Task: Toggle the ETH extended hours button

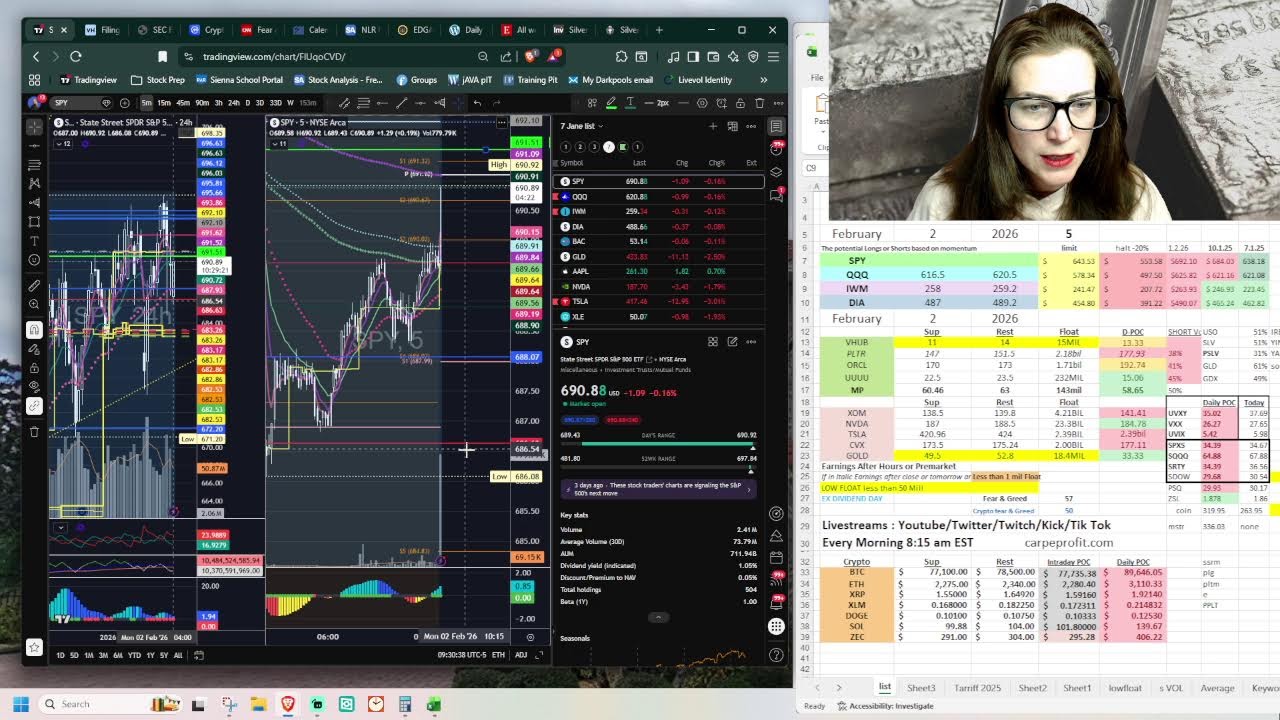Action: [498, 655]
